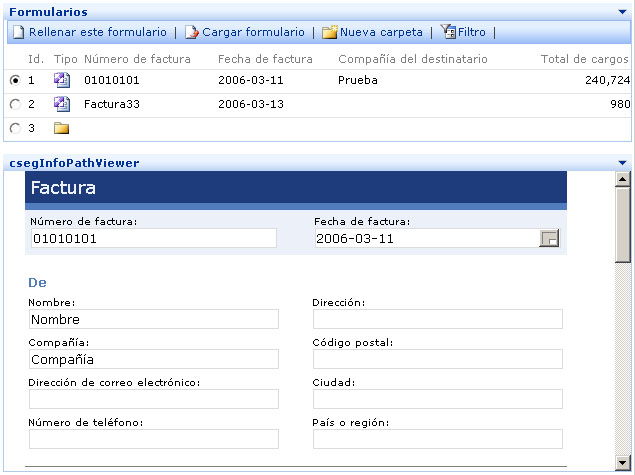Click total 980 cell

(x=620, y=104)
